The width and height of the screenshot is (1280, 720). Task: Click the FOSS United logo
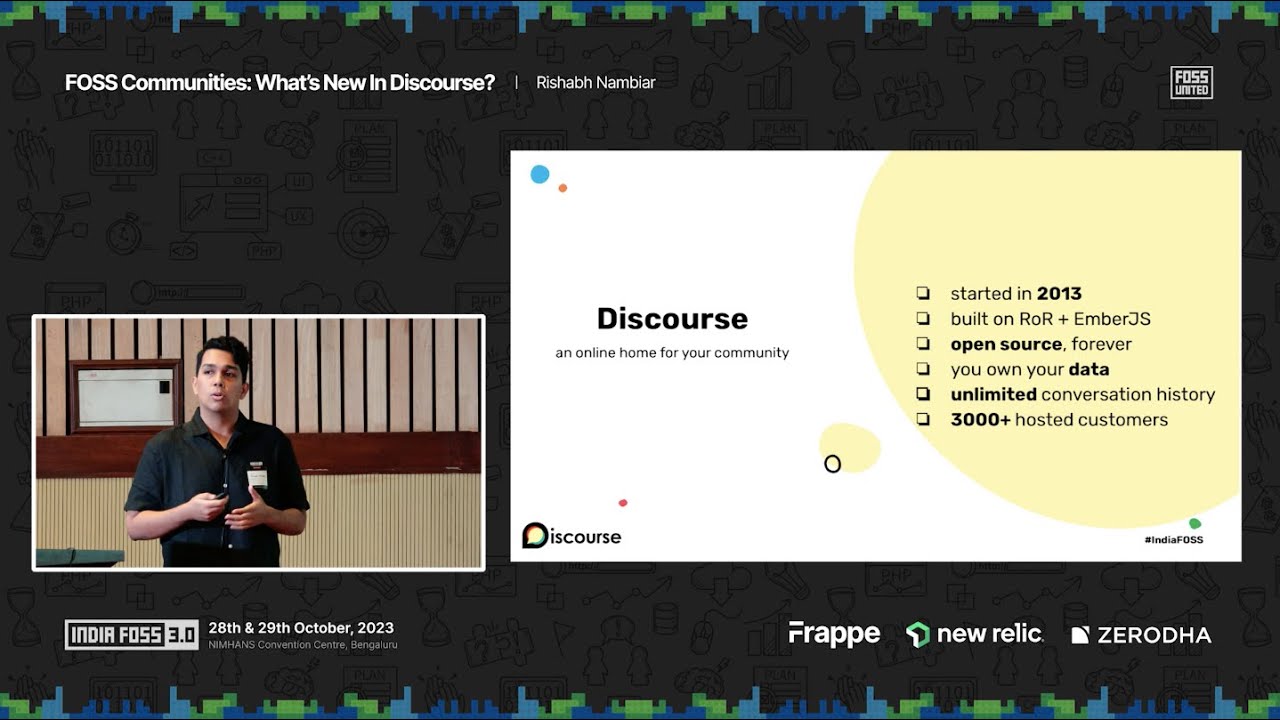tap(1191, 83)
